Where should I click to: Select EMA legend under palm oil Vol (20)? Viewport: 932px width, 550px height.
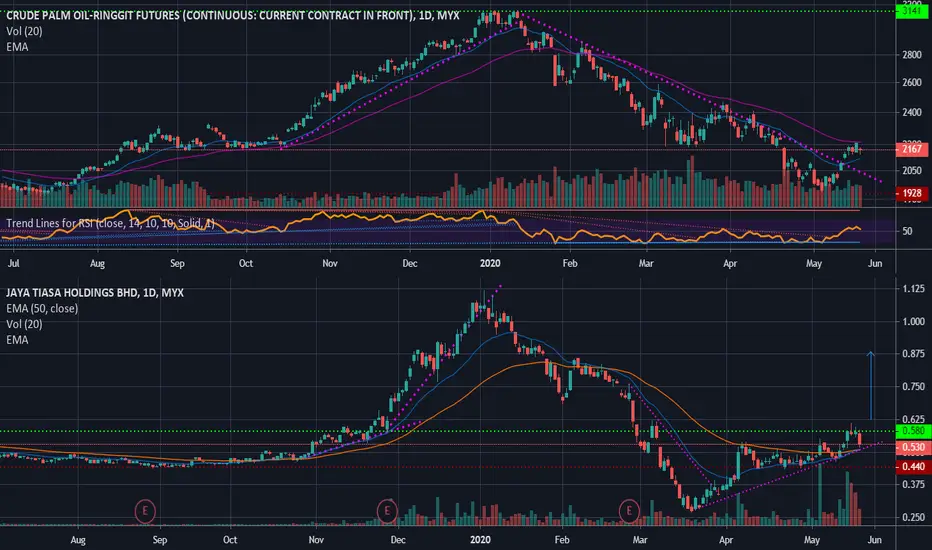click(x=17, y=47)
